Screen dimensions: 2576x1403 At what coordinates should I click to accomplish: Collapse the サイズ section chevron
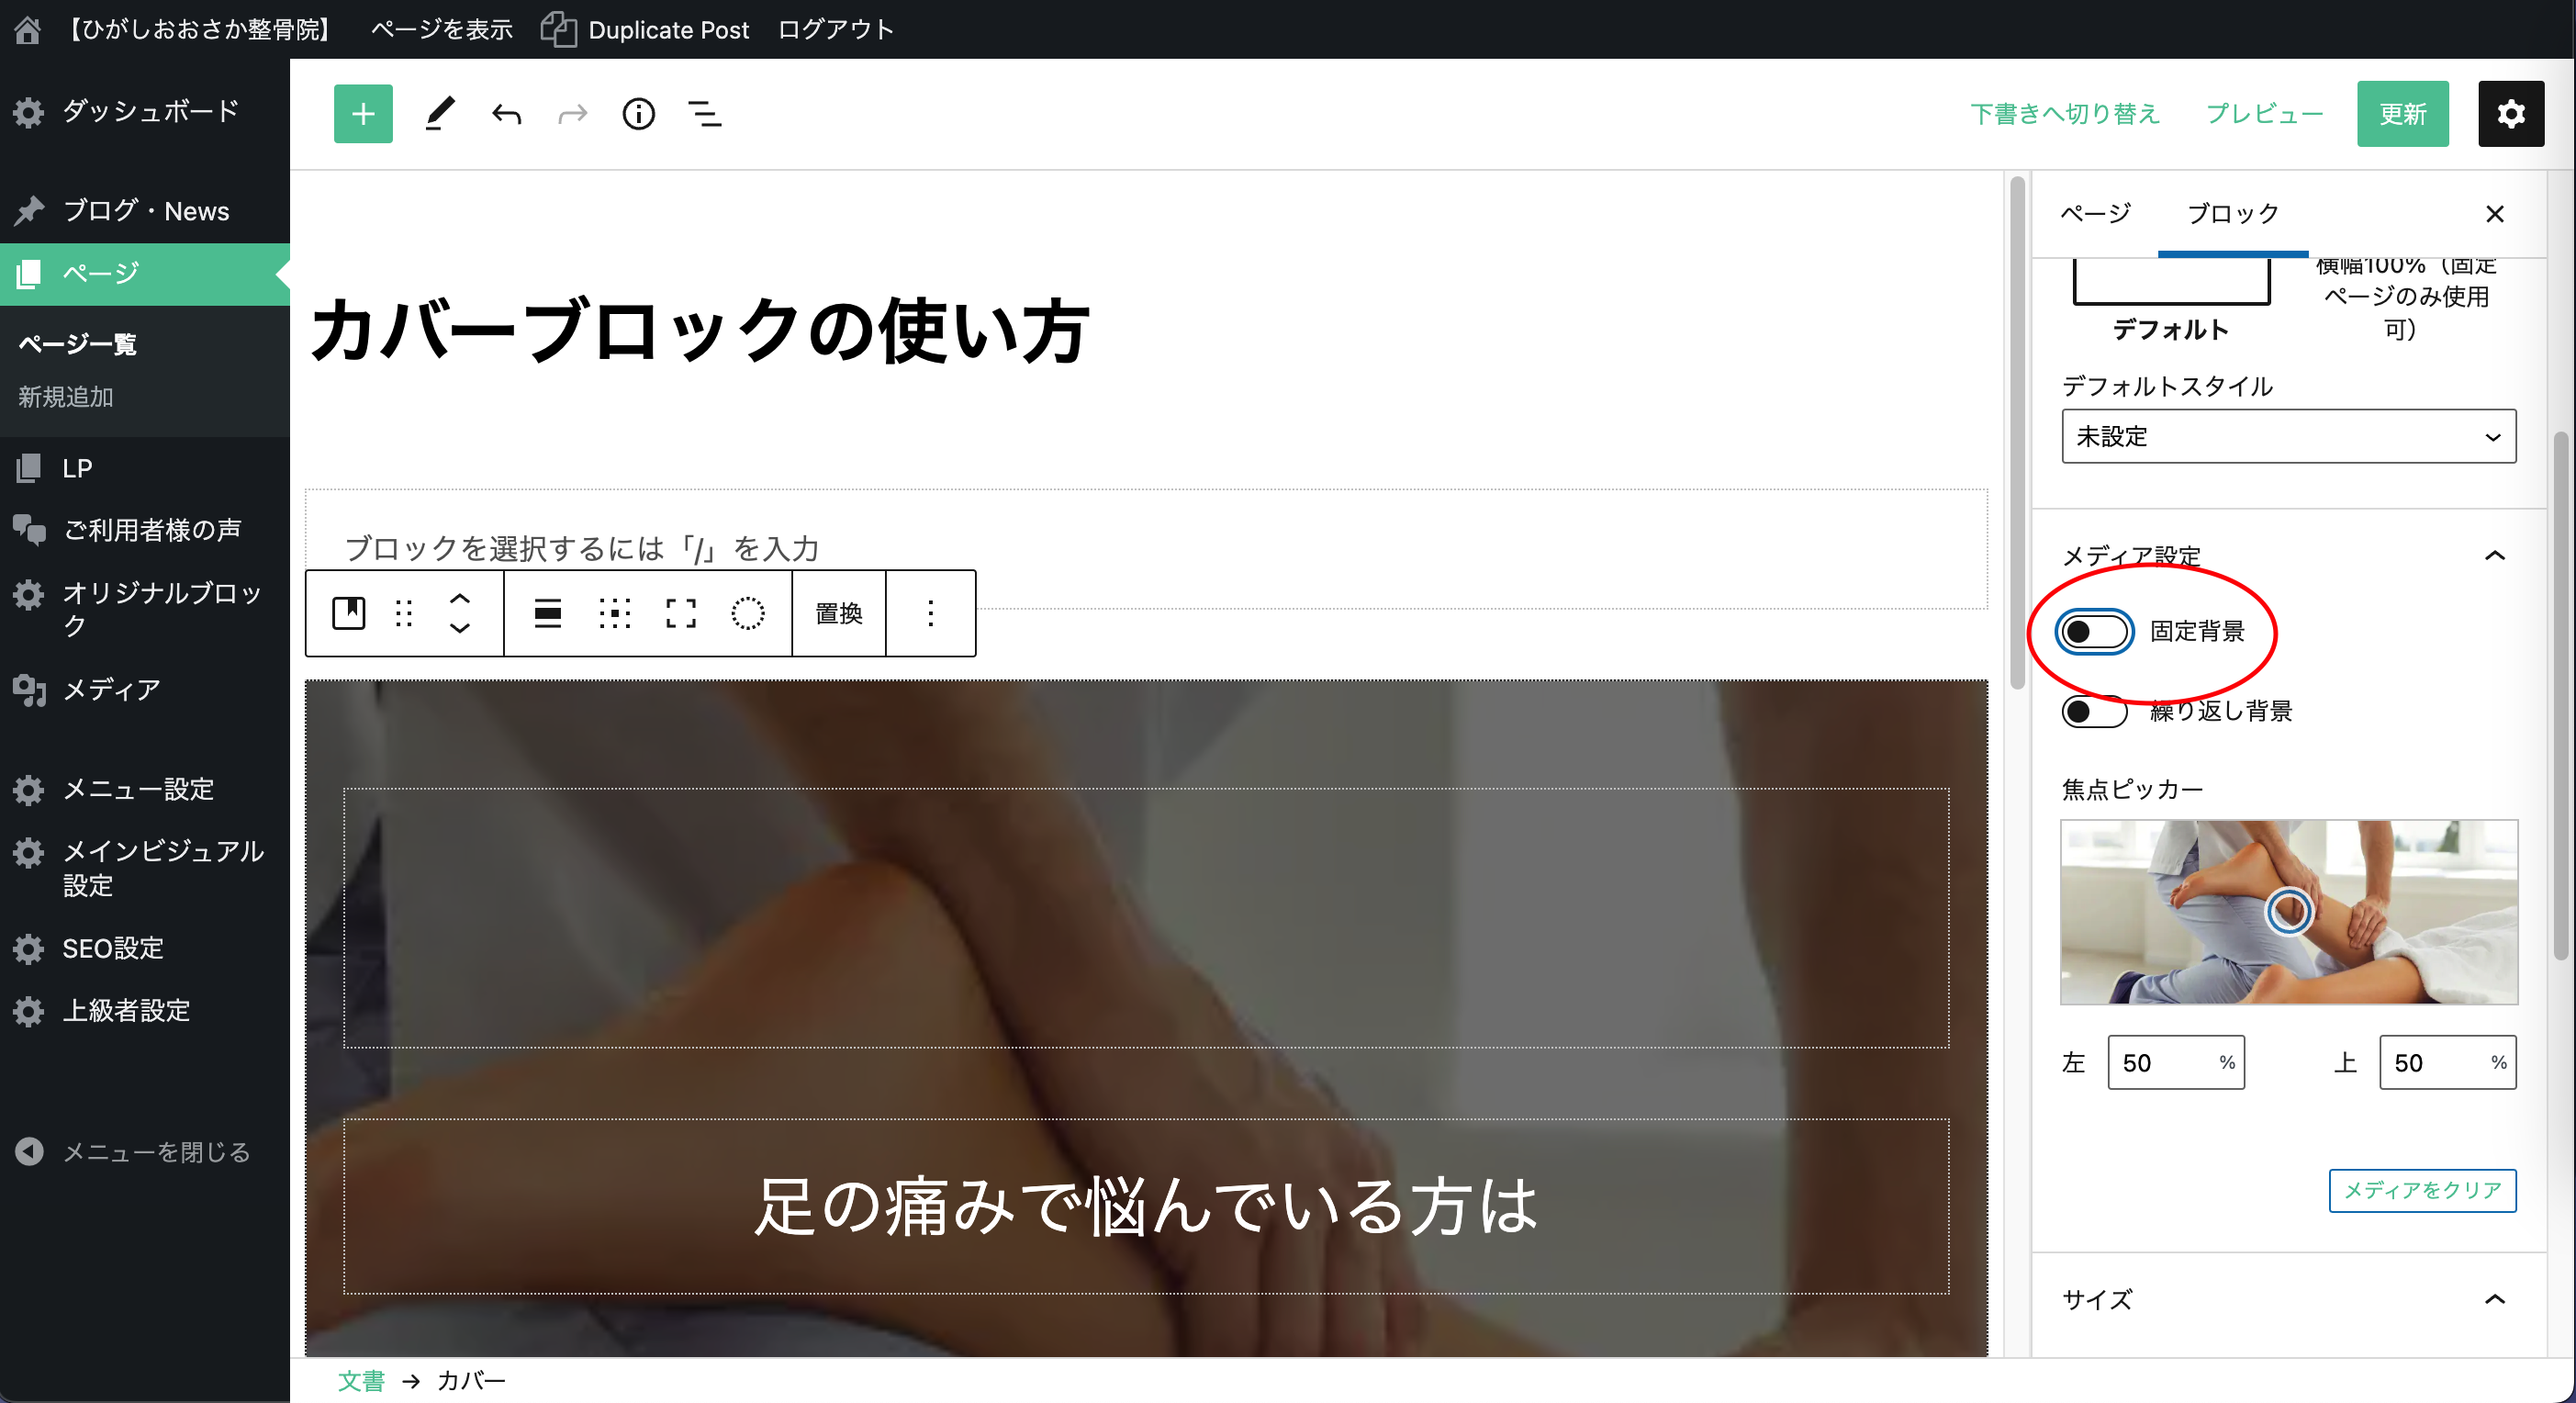(x=2494, y=1299)
